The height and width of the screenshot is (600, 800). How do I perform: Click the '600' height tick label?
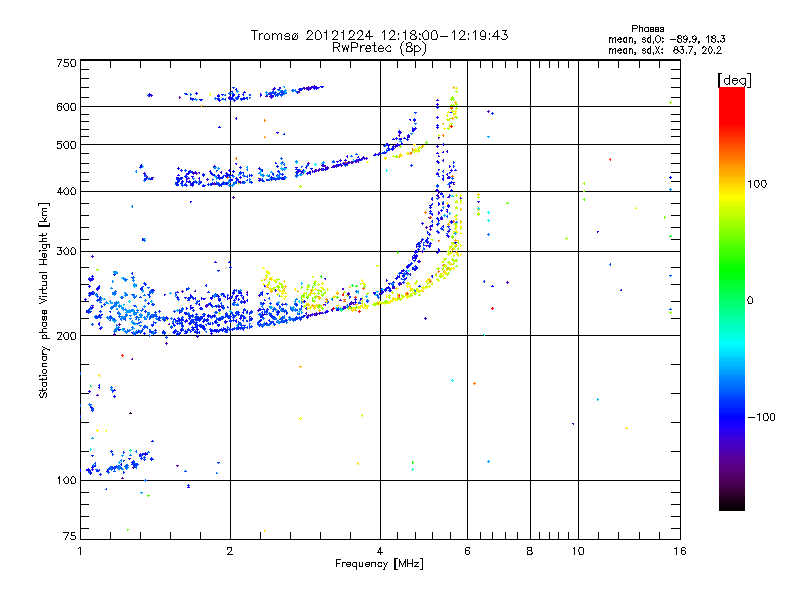coord(66,107)
